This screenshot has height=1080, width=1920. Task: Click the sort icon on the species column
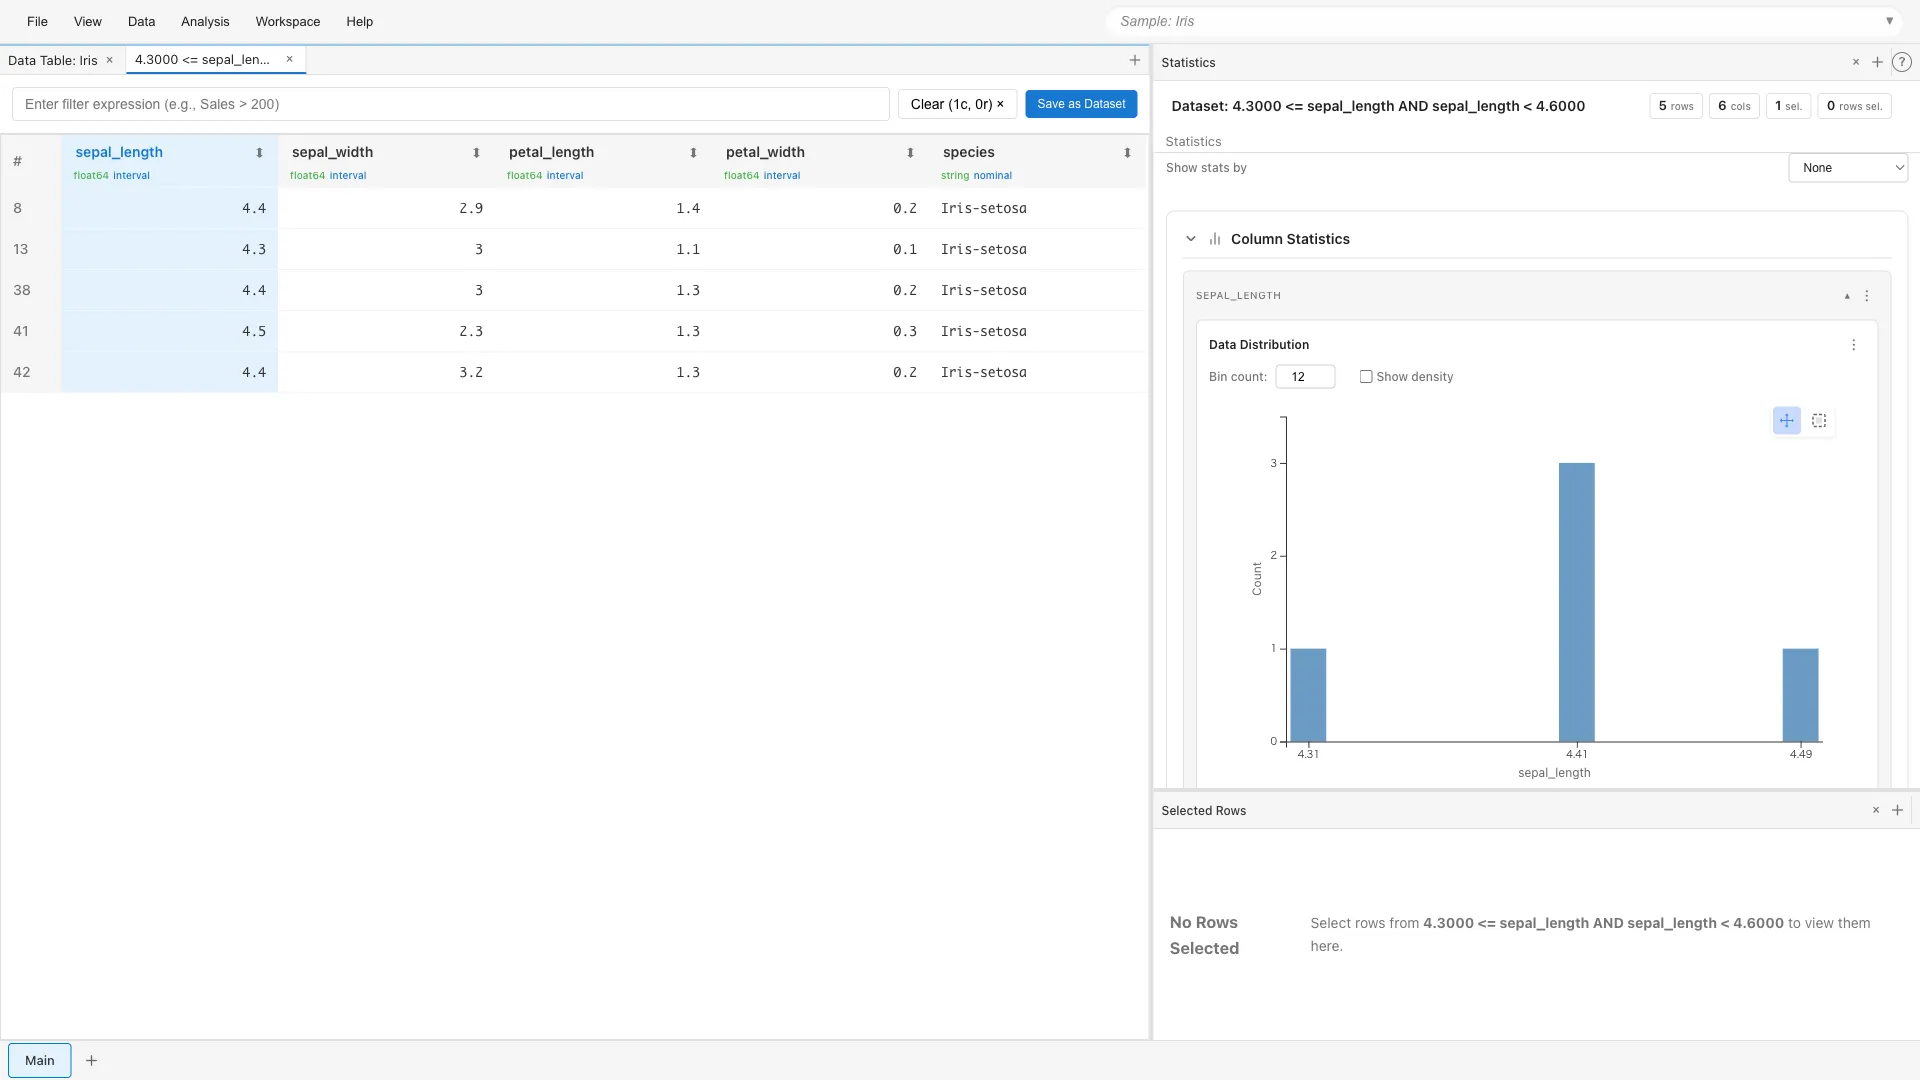(x=1127, y=153)
